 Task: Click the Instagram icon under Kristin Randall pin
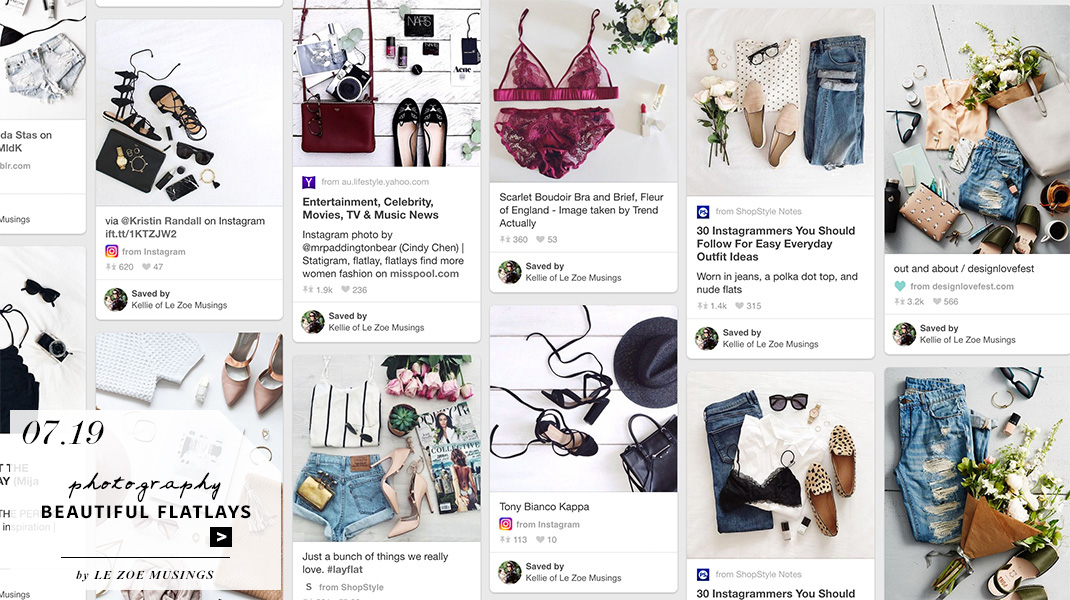click(112, 252)
